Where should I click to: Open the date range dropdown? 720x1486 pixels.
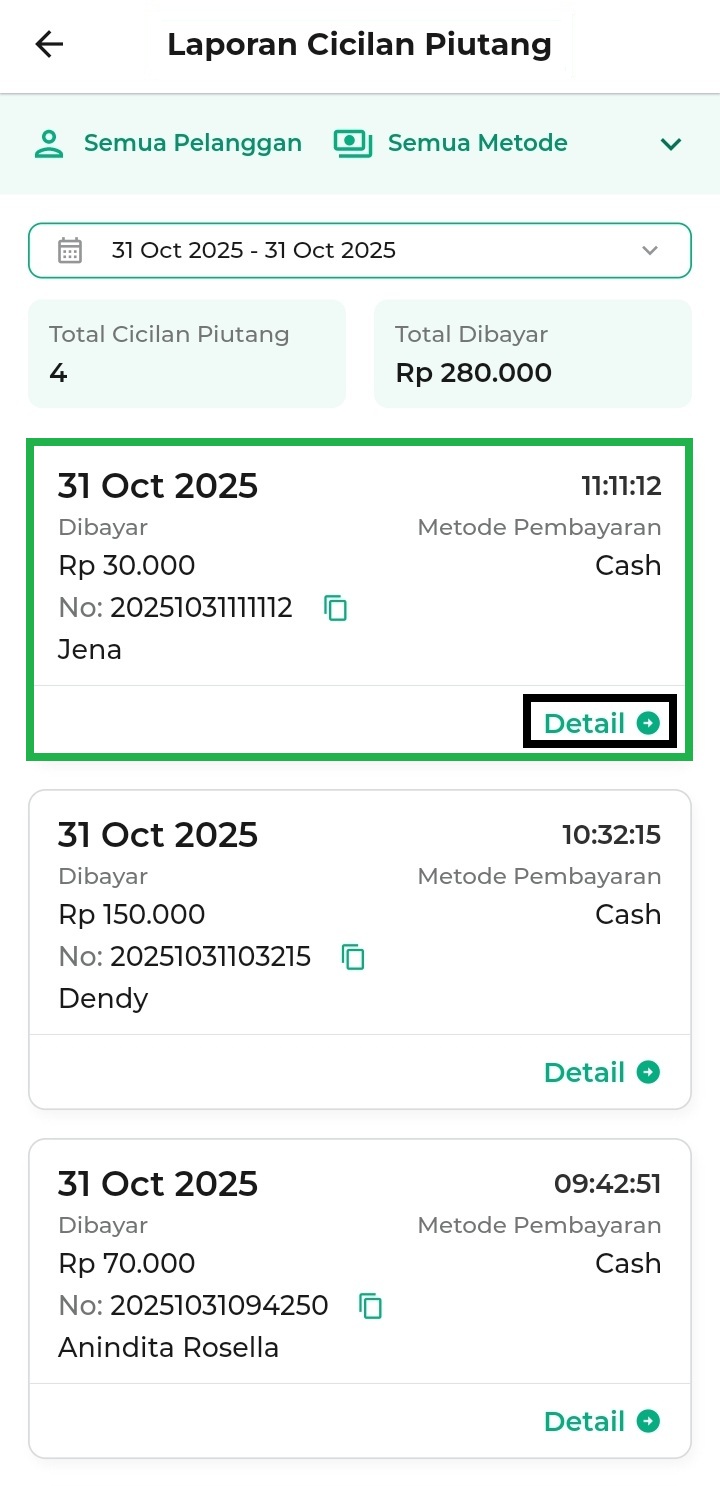tap(360, 250)
